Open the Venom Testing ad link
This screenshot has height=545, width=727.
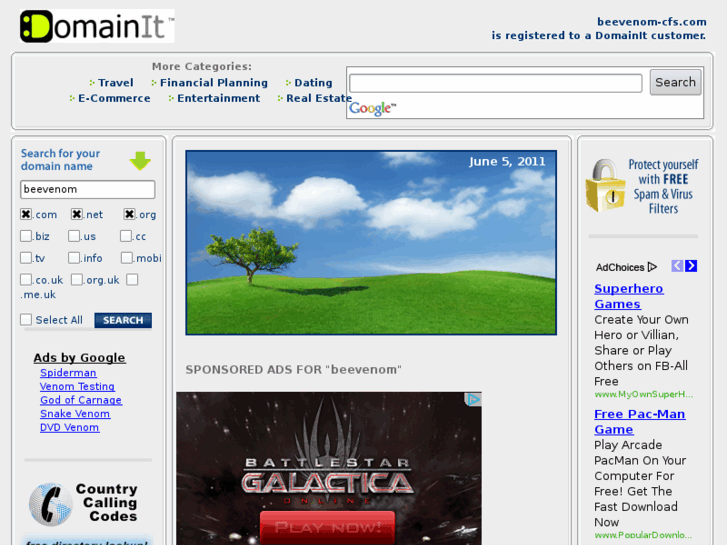(x=77, y=386)
